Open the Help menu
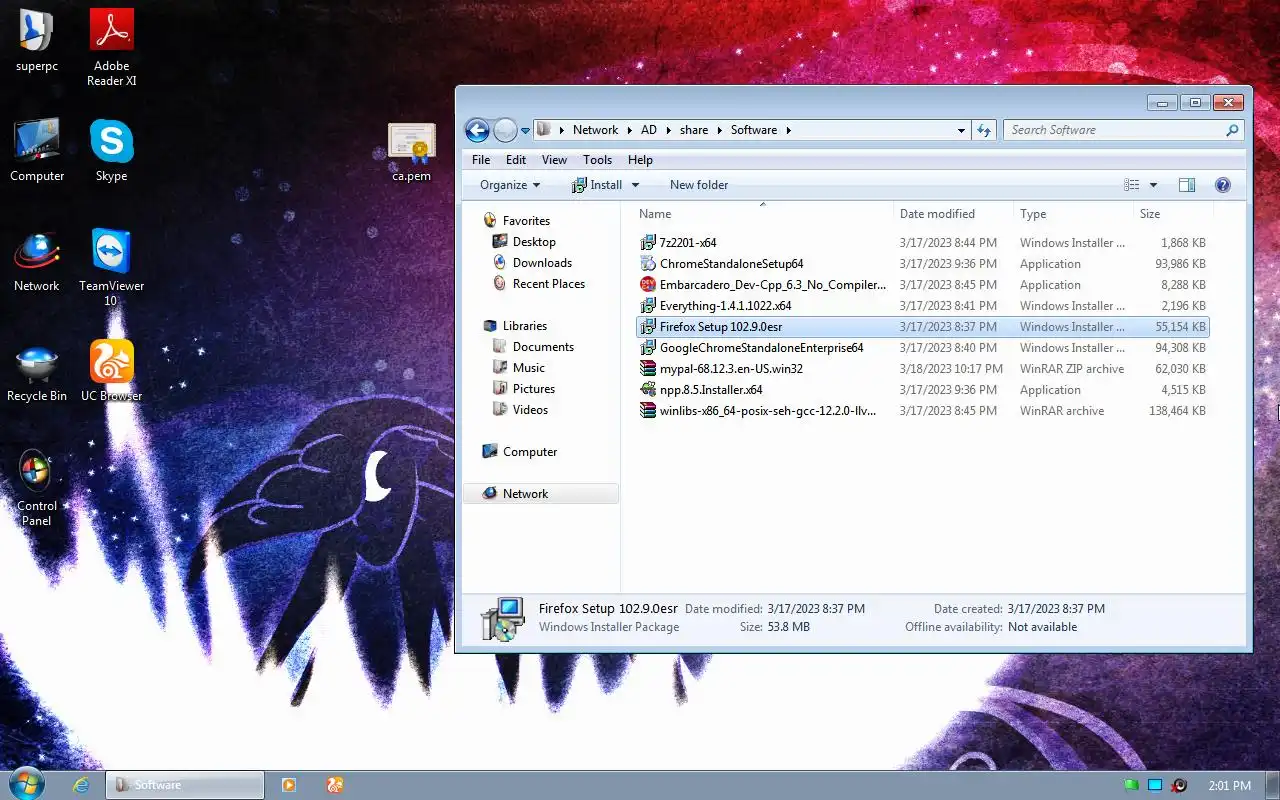The height and width of the screenshot is (800, 1280). [x=640, y=160]
